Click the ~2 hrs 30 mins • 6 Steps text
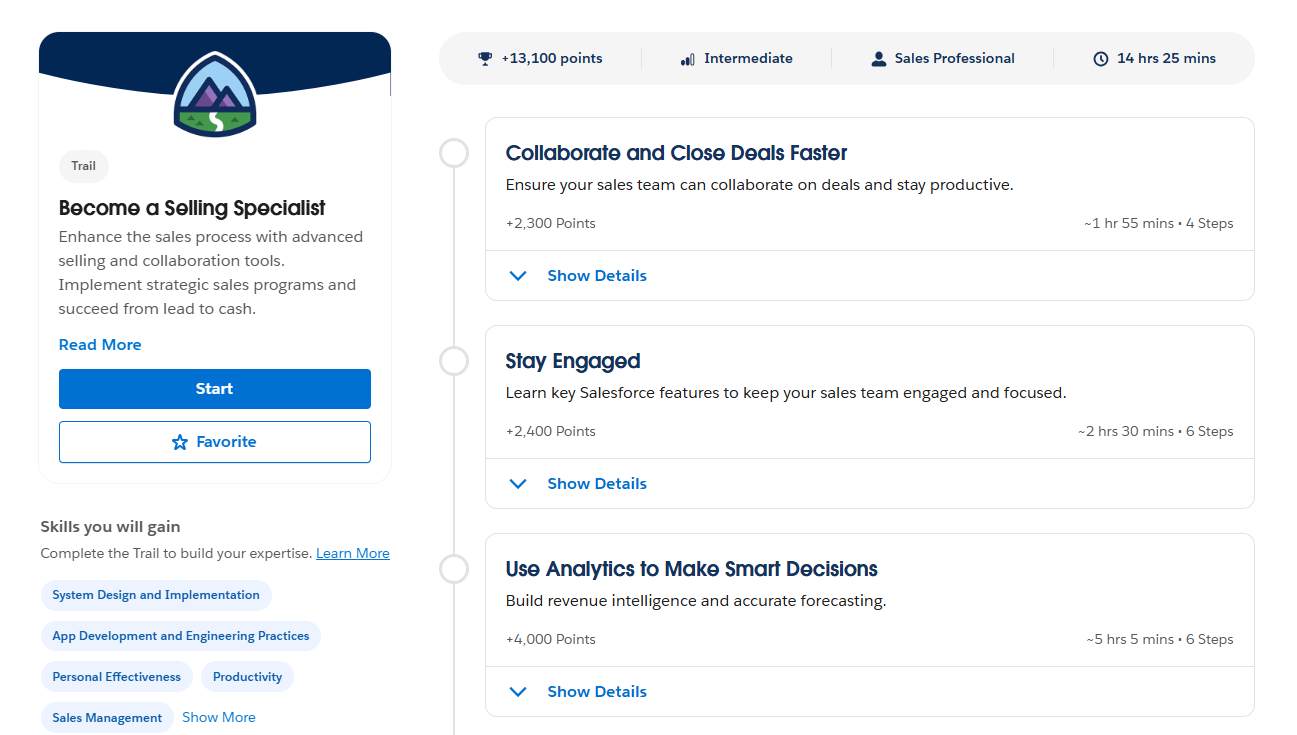This screenshot has width=1297, height=735. coord(1156,432)
